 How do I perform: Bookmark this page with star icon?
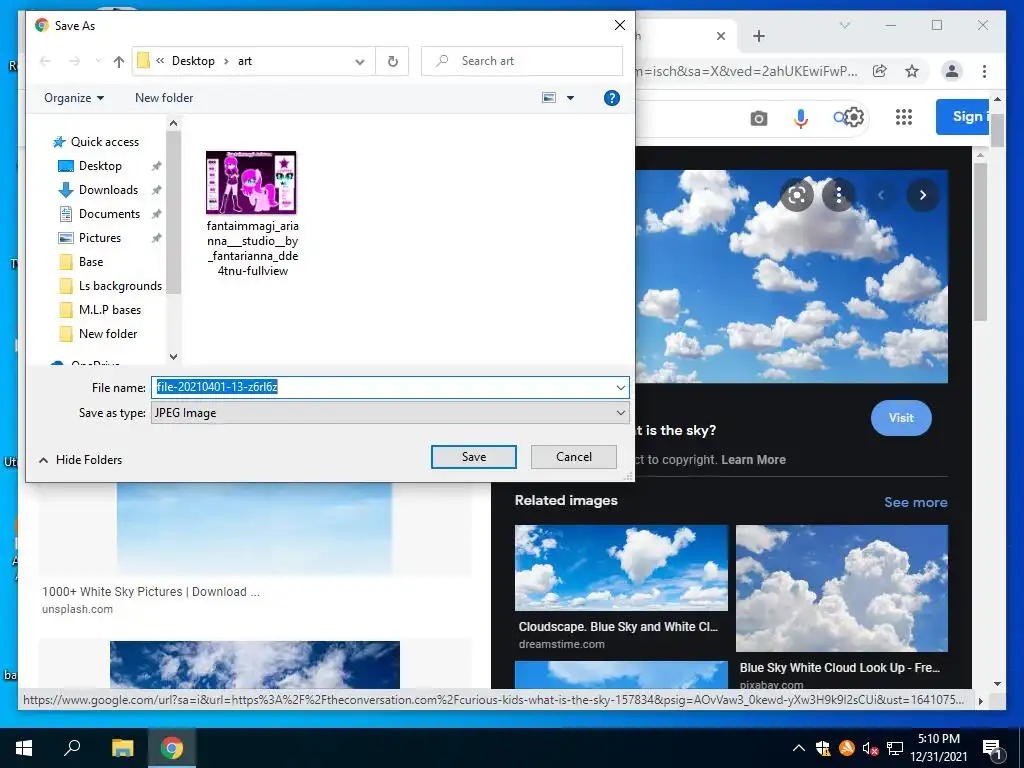[912, 71]
